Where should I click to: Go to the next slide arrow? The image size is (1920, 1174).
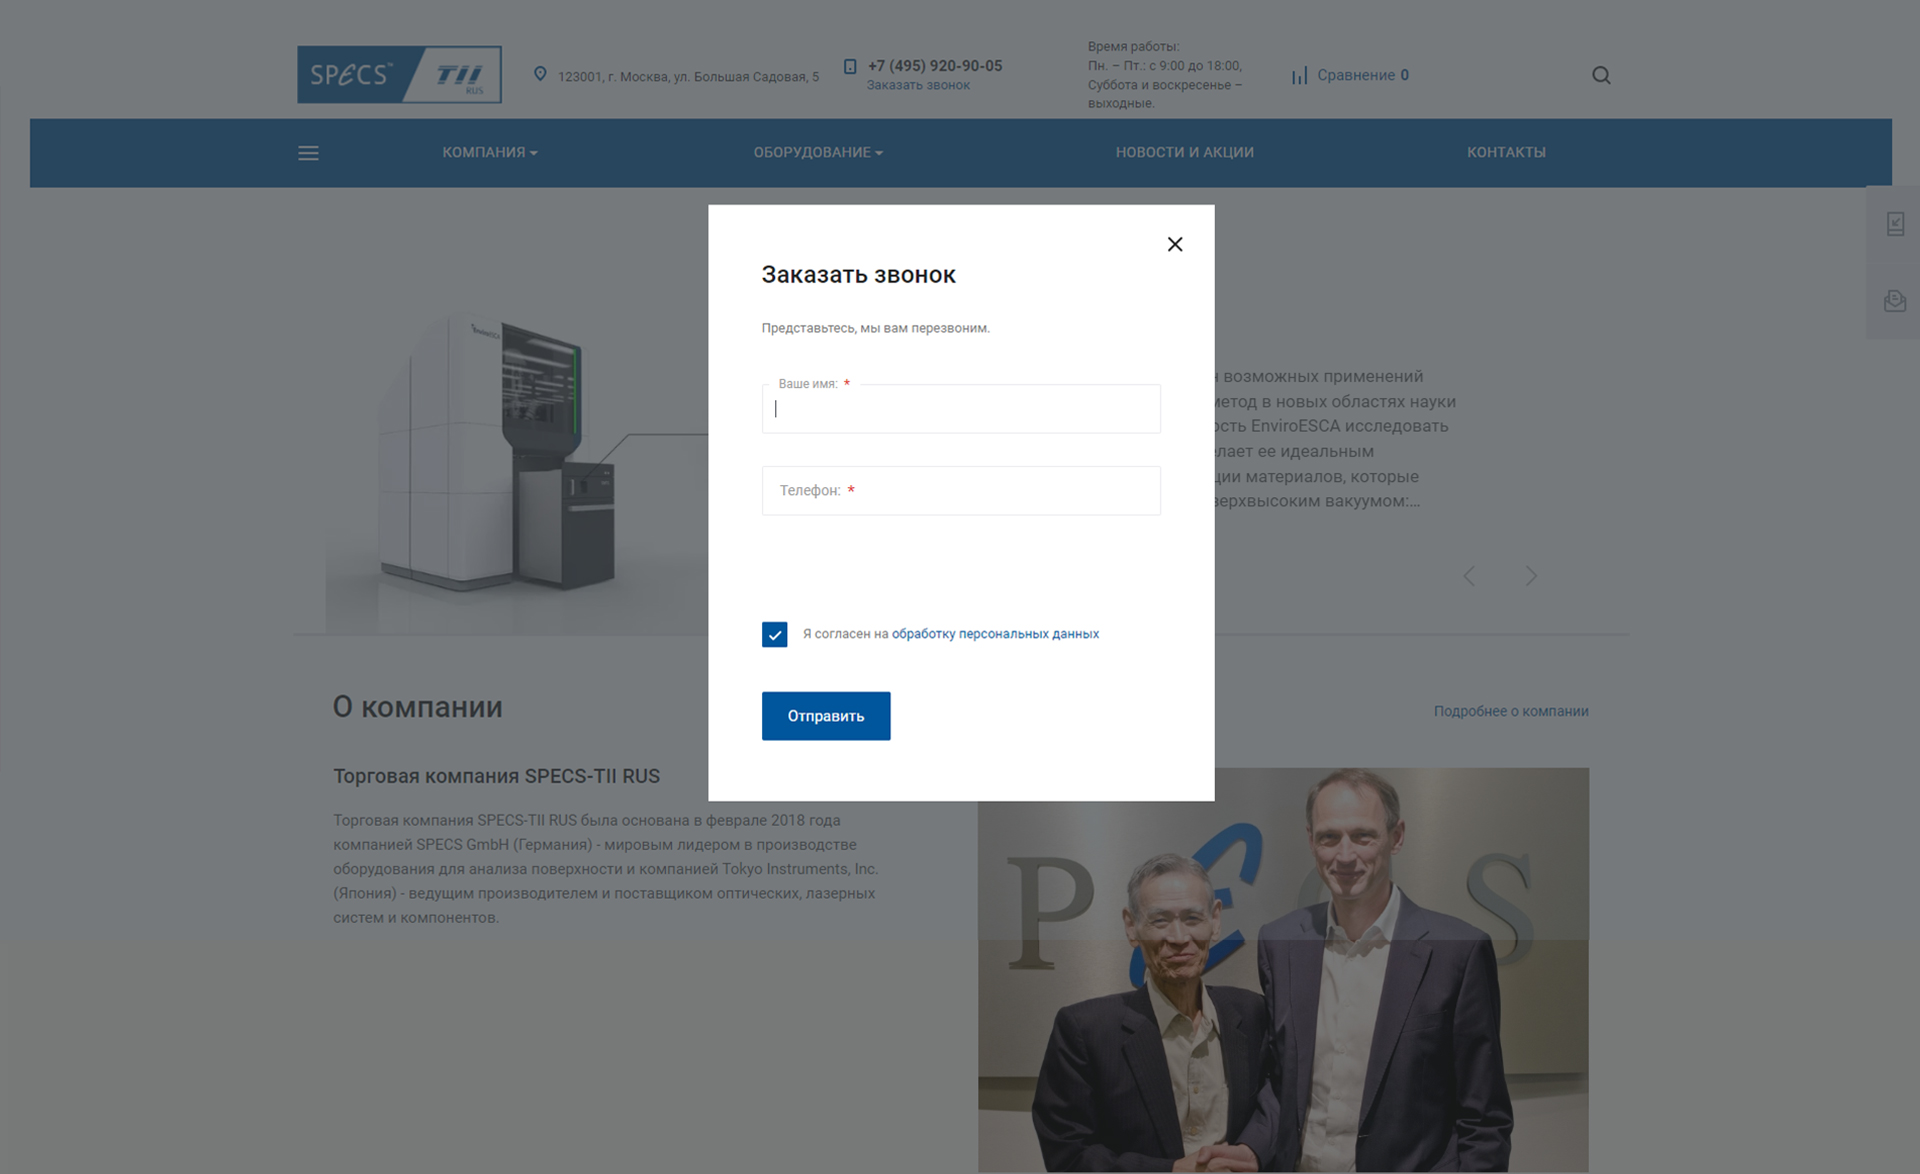(1531, 576)
